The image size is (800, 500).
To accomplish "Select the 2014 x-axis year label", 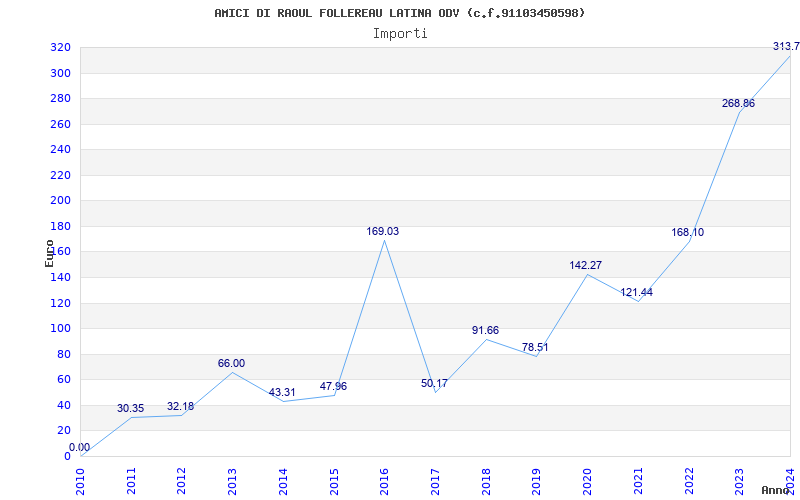I will point(284,481).
